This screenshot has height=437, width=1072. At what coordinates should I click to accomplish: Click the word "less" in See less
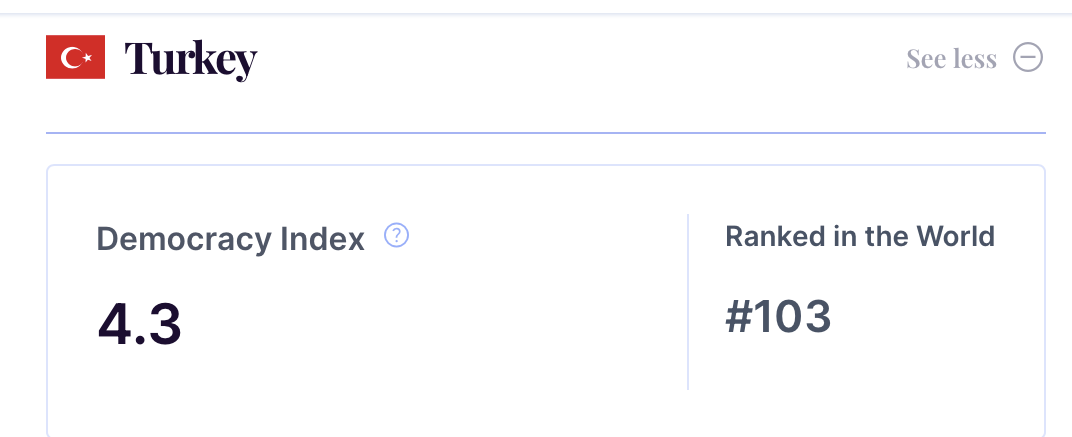[974, 58]
